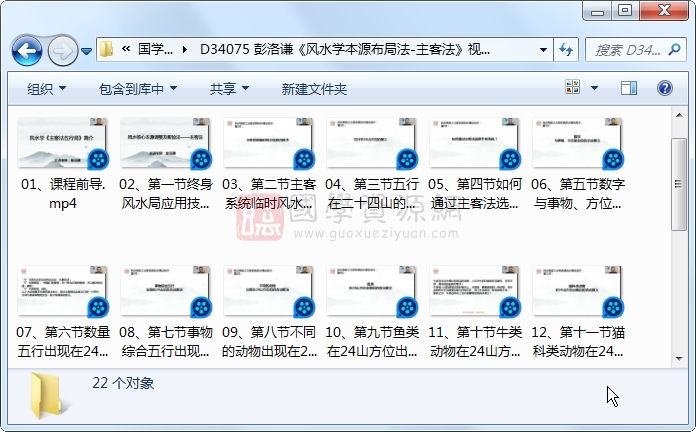Click file name text 01、课程前导.mp4
The height and width of the screenshot is (432, 696).
(x=63, y=193)
